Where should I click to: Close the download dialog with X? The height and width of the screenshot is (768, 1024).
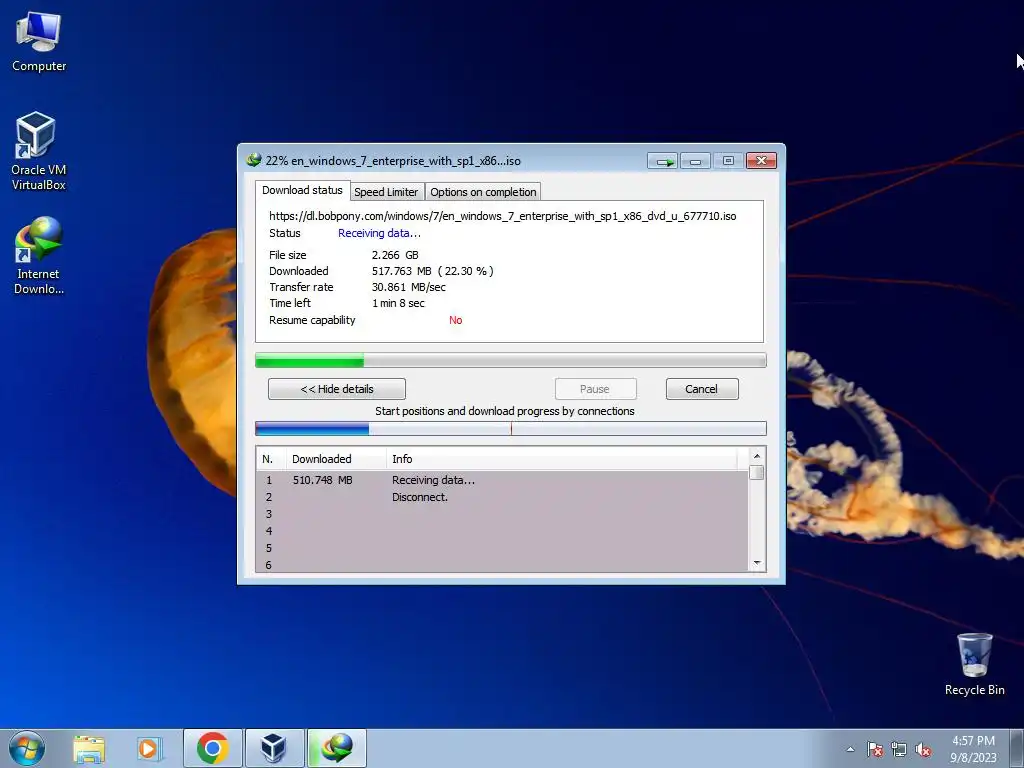coord(761,161)
